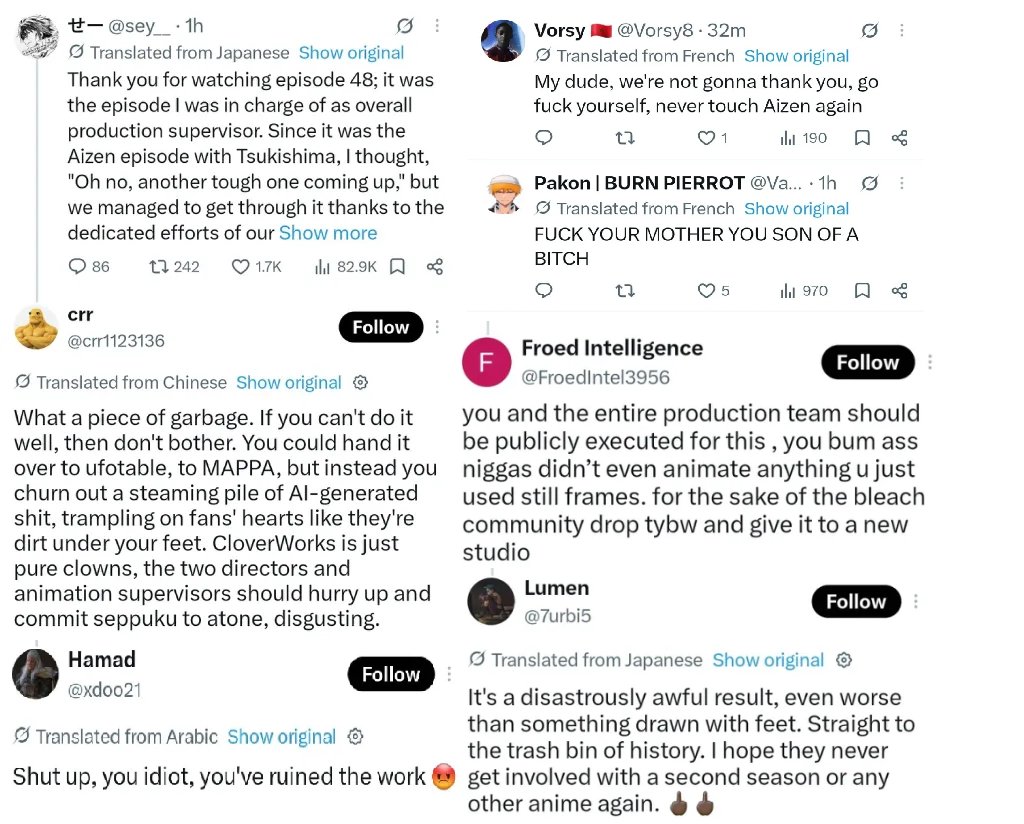
Task: Share Pakon's reply tweet
Action: coord(899,291)
